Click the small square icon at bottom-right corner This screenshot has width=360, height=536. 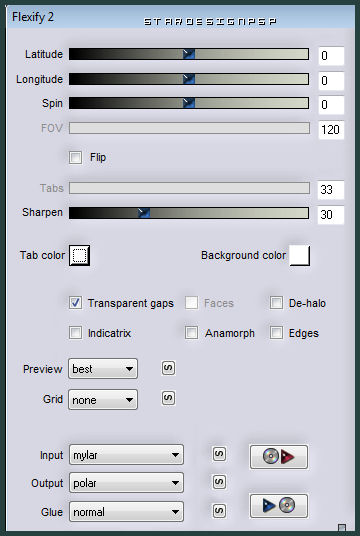342,527
